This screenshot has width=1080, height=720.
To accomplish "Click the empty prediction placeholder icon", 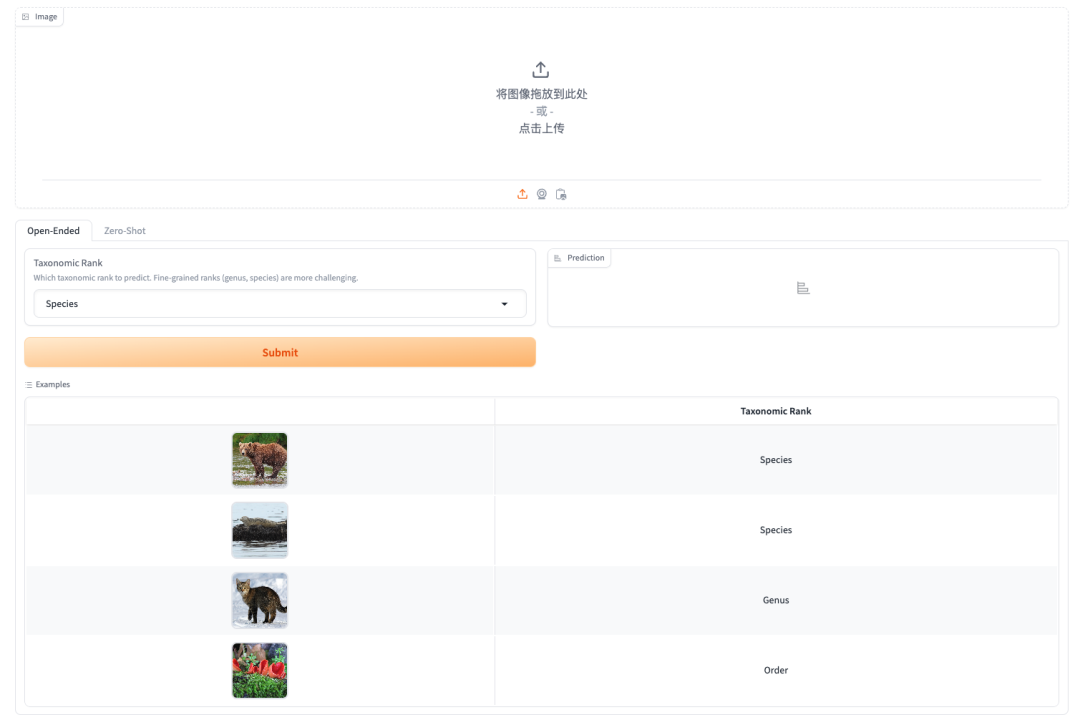I will (x=802, y=288).
